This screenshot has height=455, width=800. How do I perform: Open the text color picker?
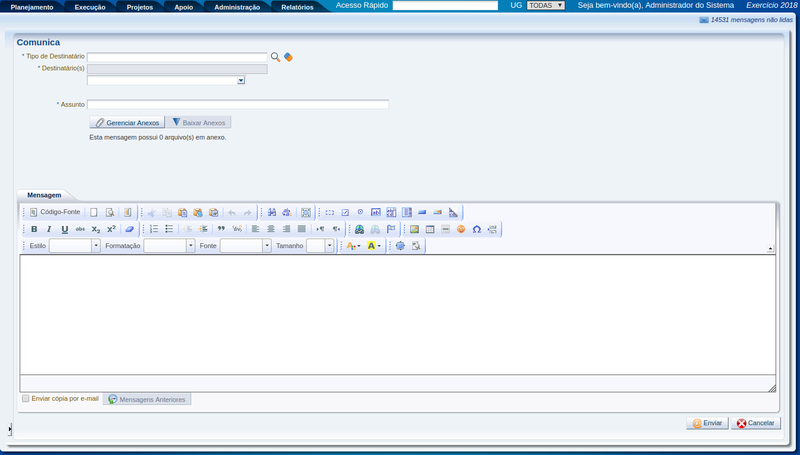pos(352,245)
